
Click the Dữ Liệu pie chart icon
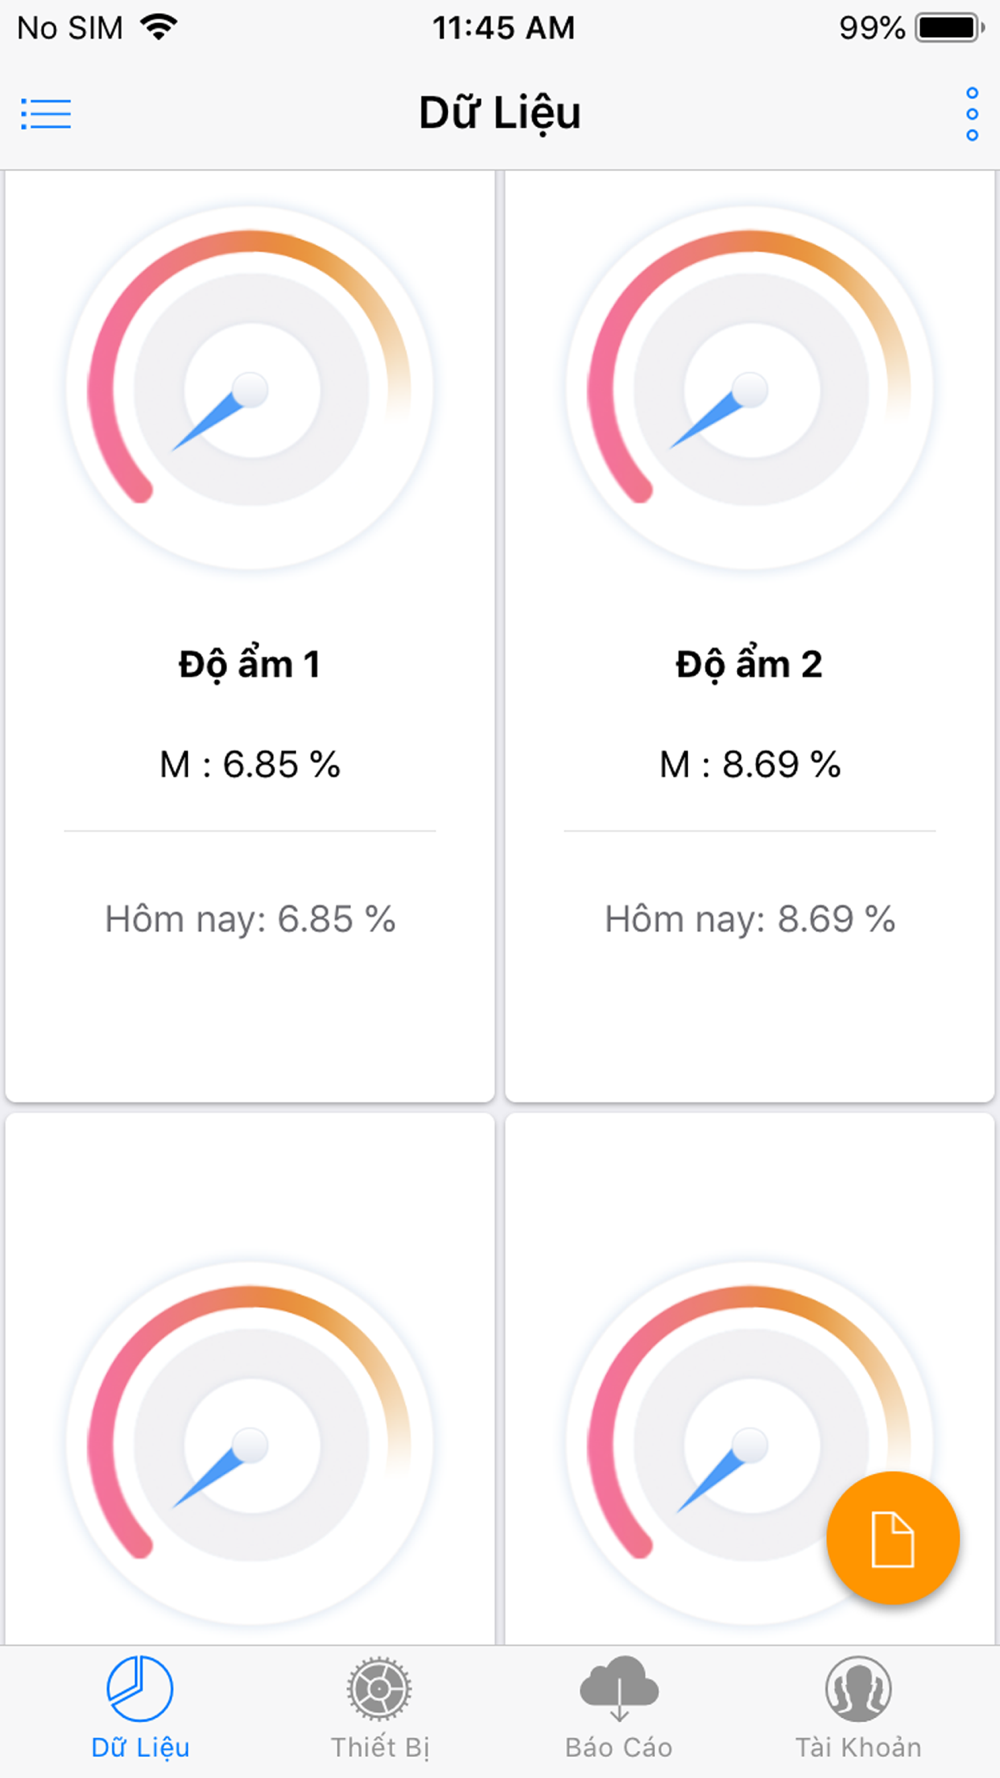click(x=140, y=1689)
